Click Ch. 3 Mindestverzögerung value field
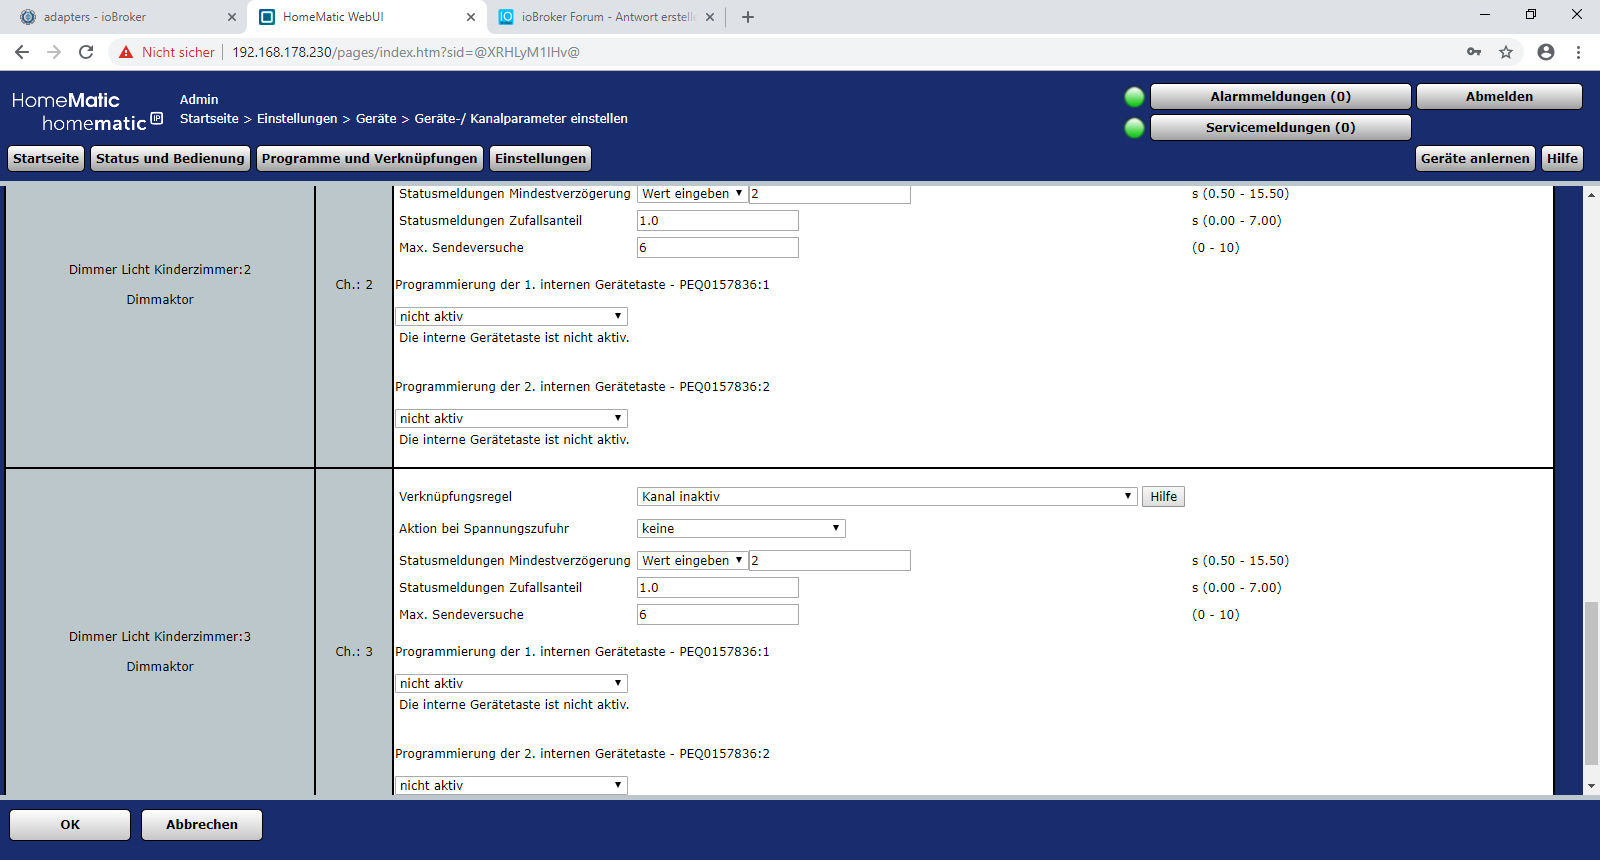The width and height of the screenshot is (1600, 860). pyautogui.click(x=830, y=561)
